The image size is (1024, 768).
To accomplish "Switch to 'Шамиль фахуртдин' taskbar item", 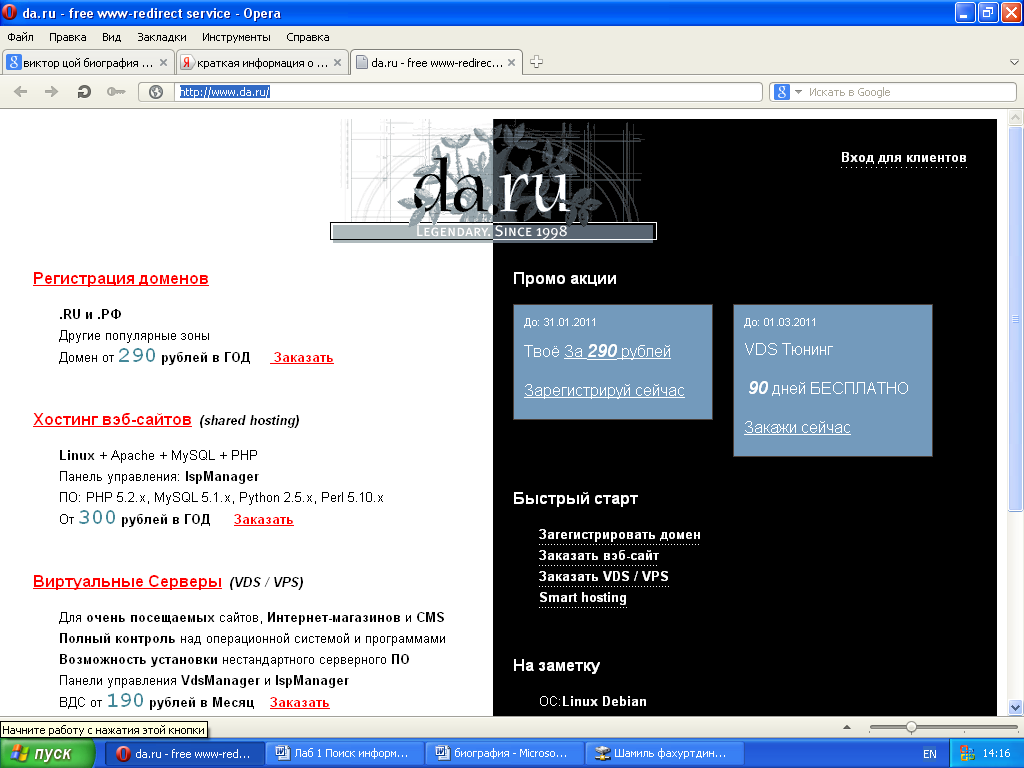I will pyautogui.click(x=664, y=754).
